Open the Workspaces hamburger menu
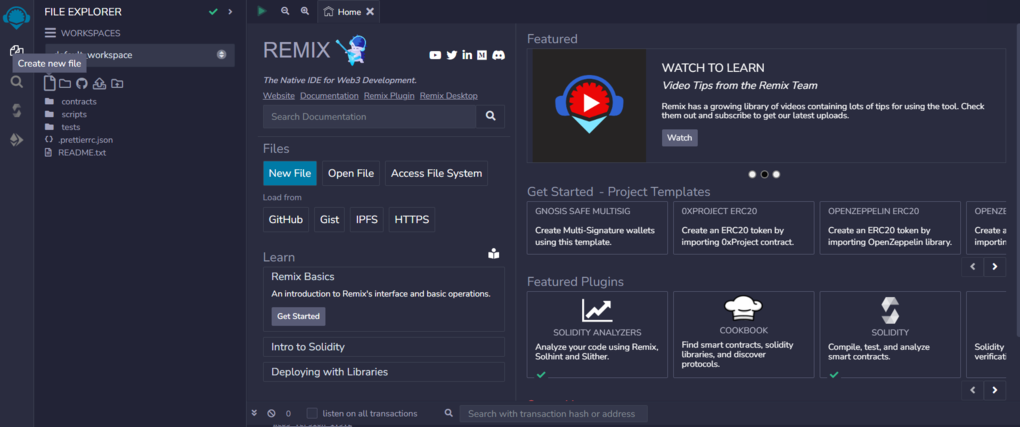 pyautogui.click(x=50, y=33)
